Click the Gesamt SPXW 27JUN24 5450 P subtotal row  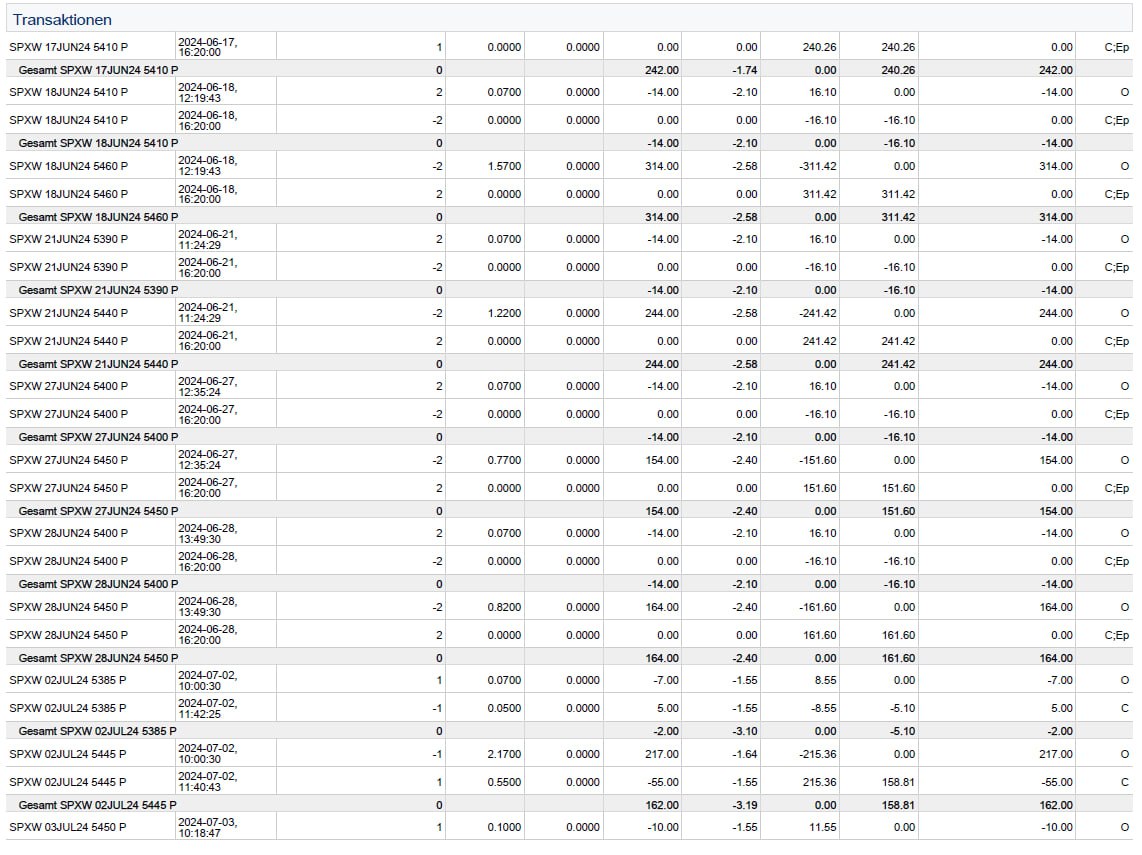point(98,511)
